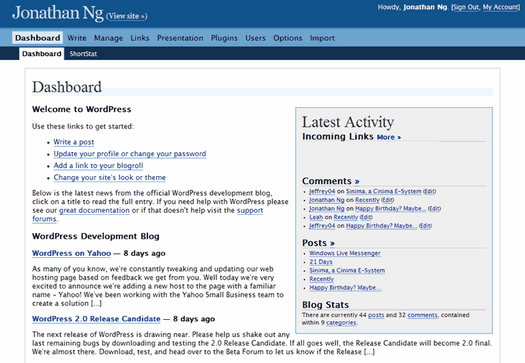
Task: Open the great documentation link
Action: tap(94, 210)
